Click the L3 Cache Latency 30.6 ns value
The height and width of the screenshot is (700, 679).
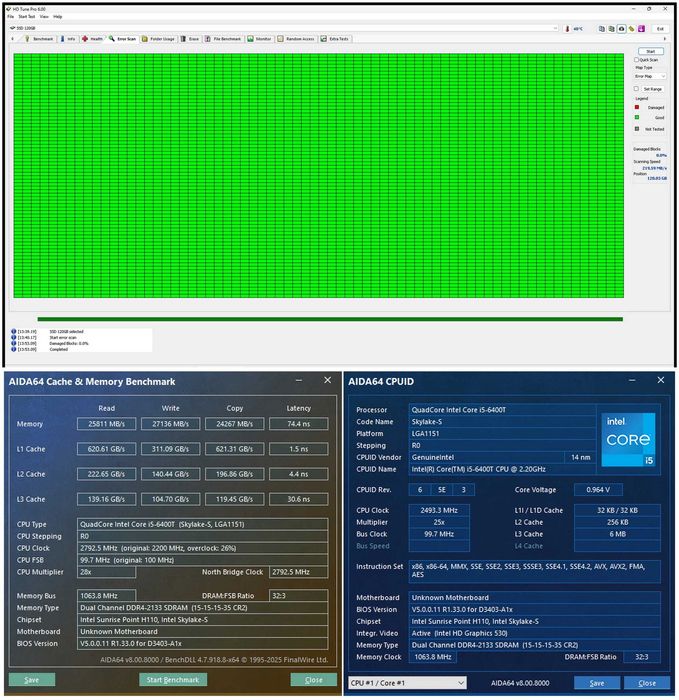pos(299,499)
